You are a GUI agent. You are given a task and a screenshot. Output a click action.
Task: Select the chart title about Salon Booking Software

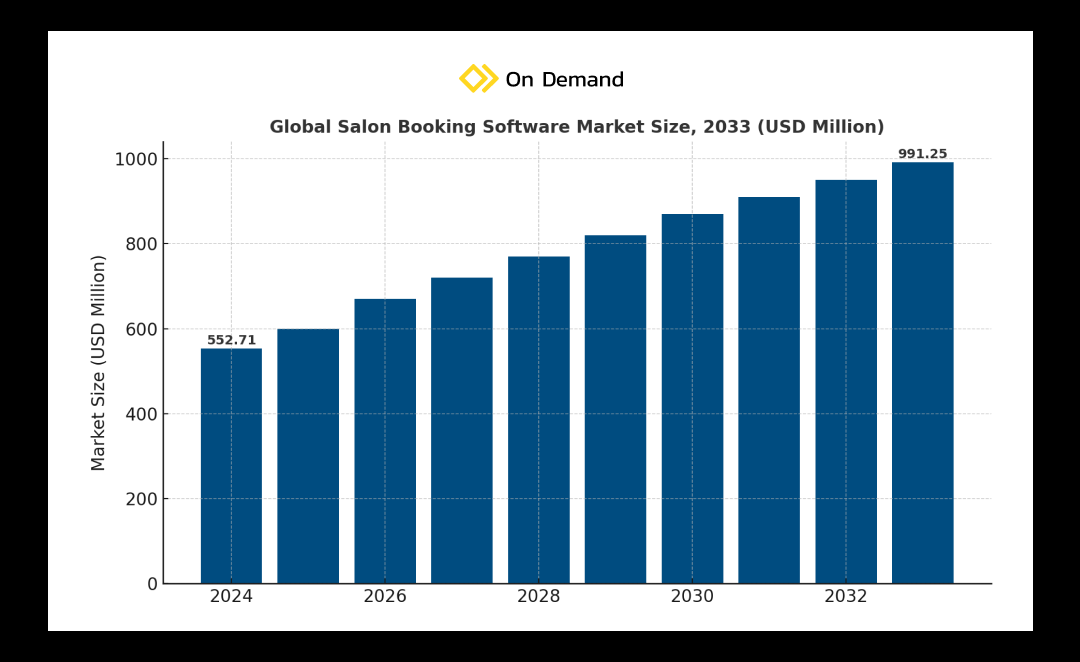576,127
